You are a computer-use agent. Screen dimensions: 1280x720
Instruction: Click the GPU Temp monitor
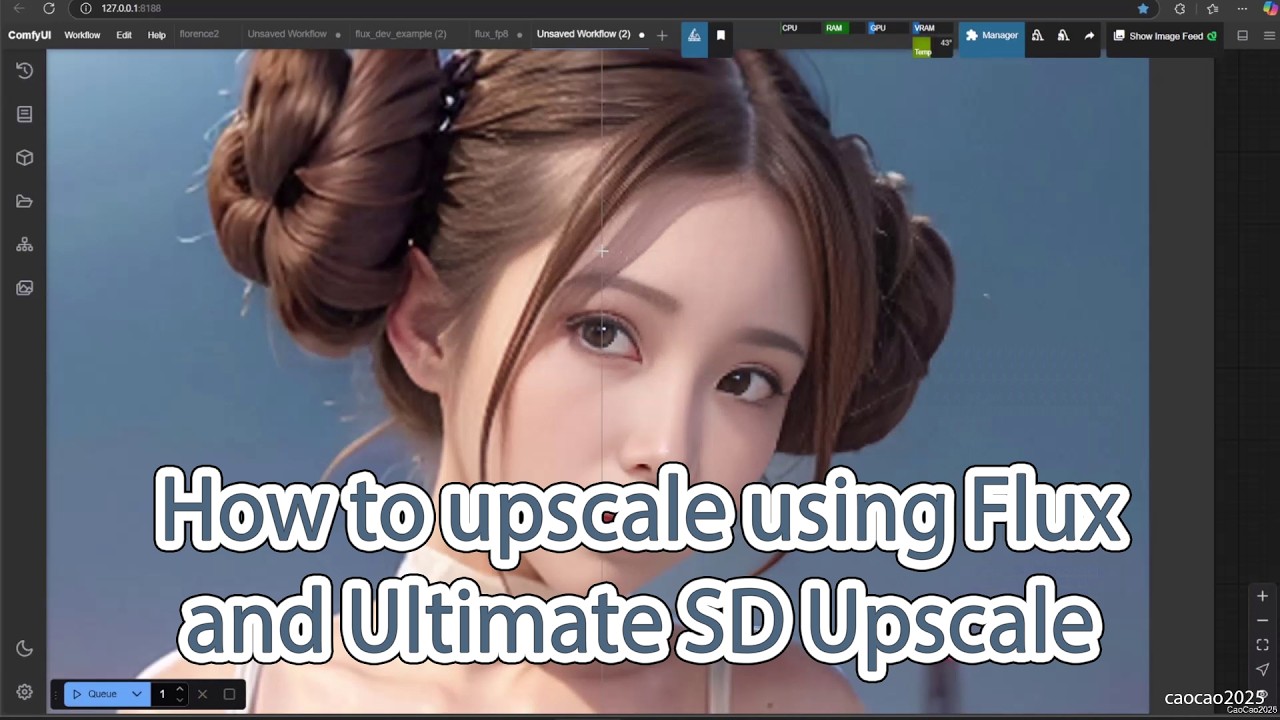(x=931, y=47)
